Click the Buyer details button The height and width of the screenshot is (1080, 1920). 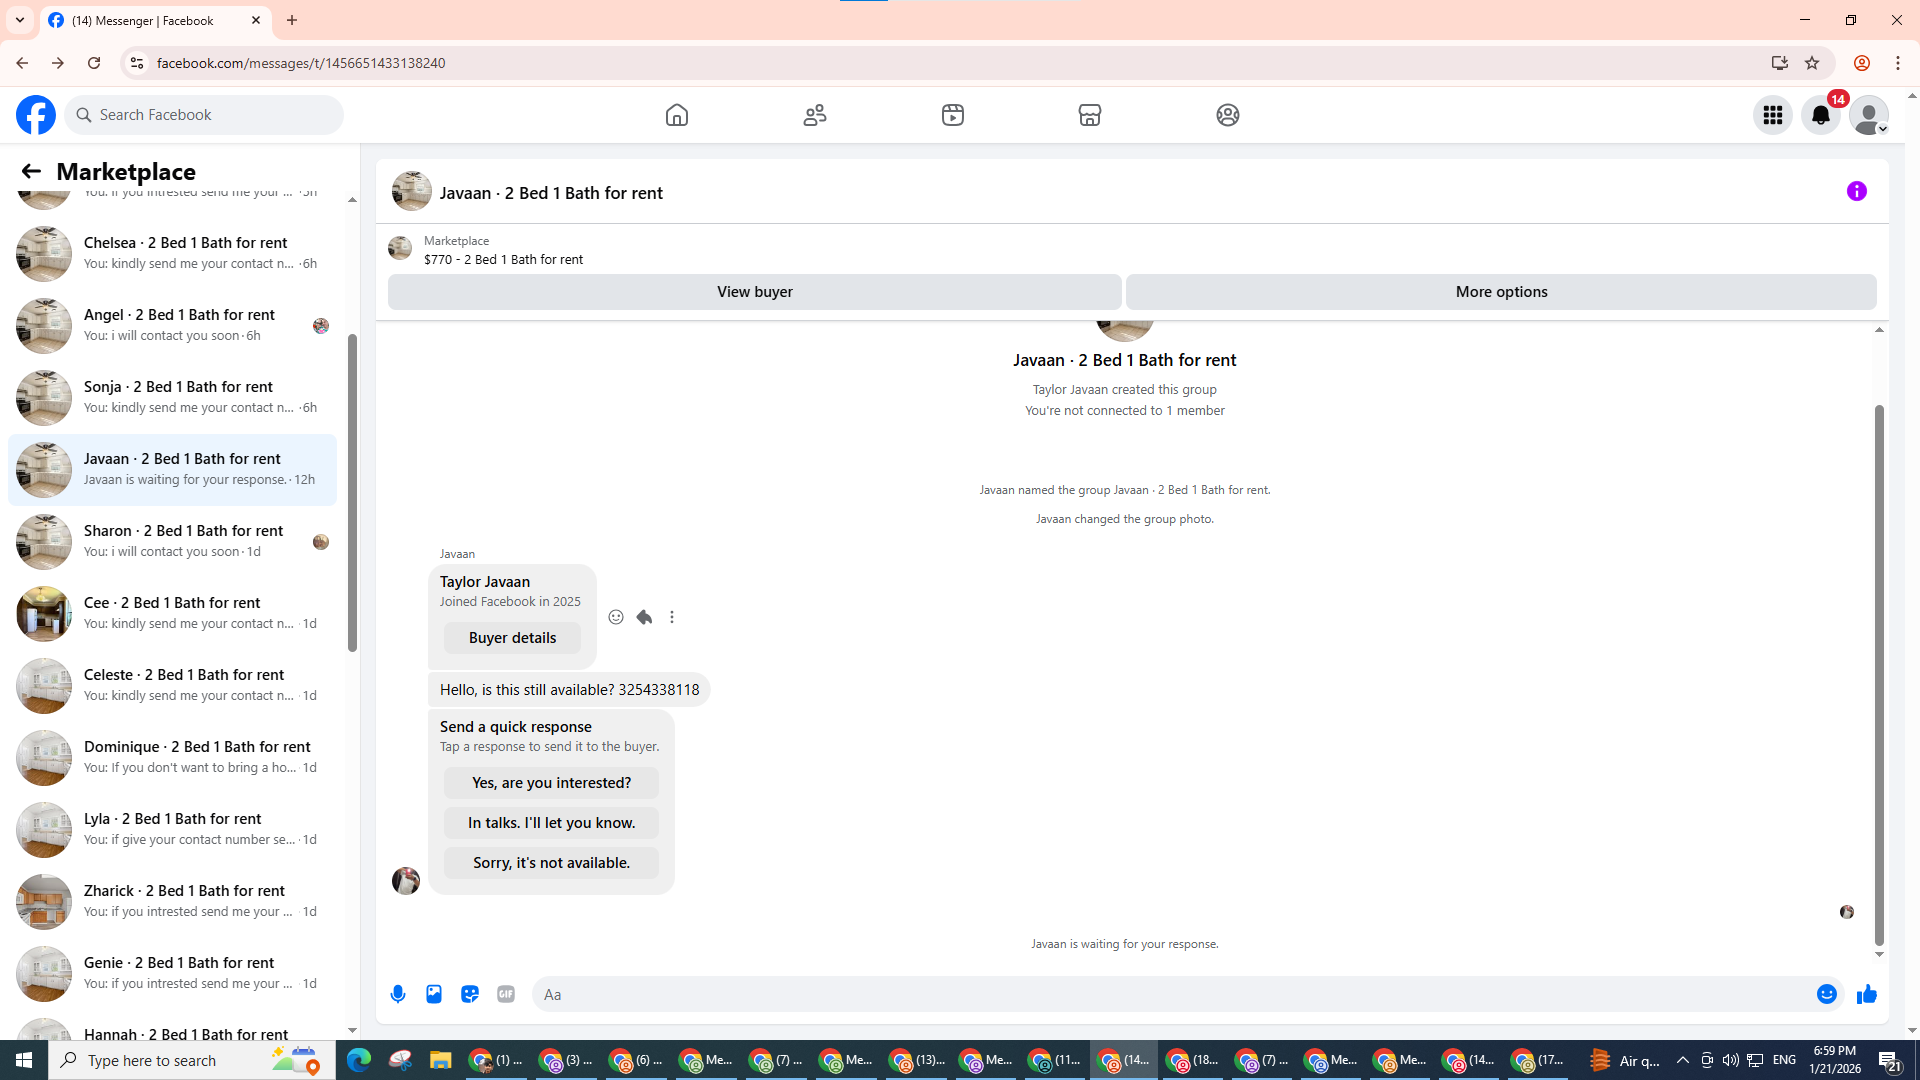[x=512, y=638]
